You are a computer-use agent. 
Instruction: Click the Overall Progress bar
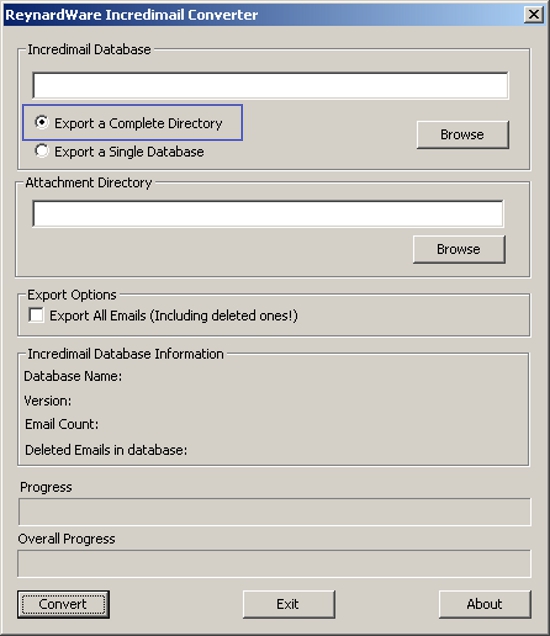[274, 563]
